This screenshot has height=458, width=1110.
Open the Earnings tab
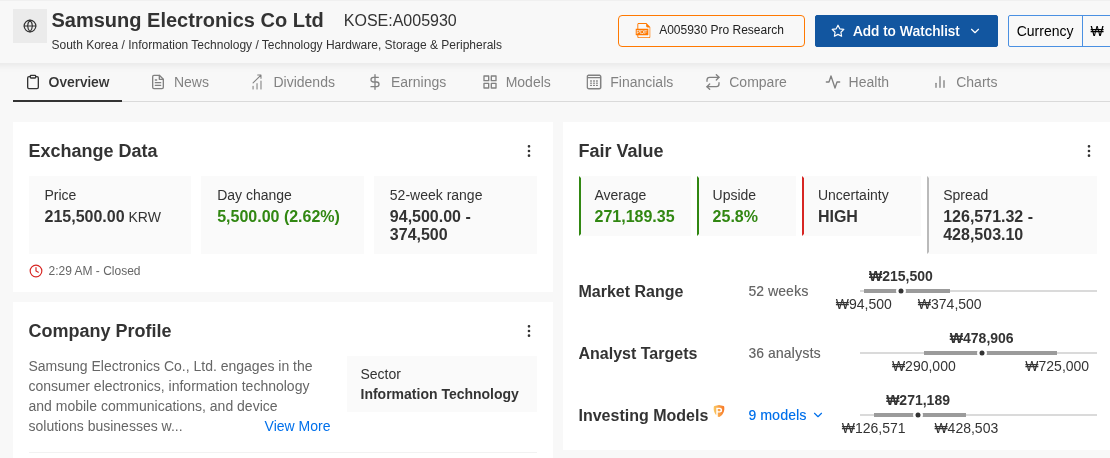(407, 82)
